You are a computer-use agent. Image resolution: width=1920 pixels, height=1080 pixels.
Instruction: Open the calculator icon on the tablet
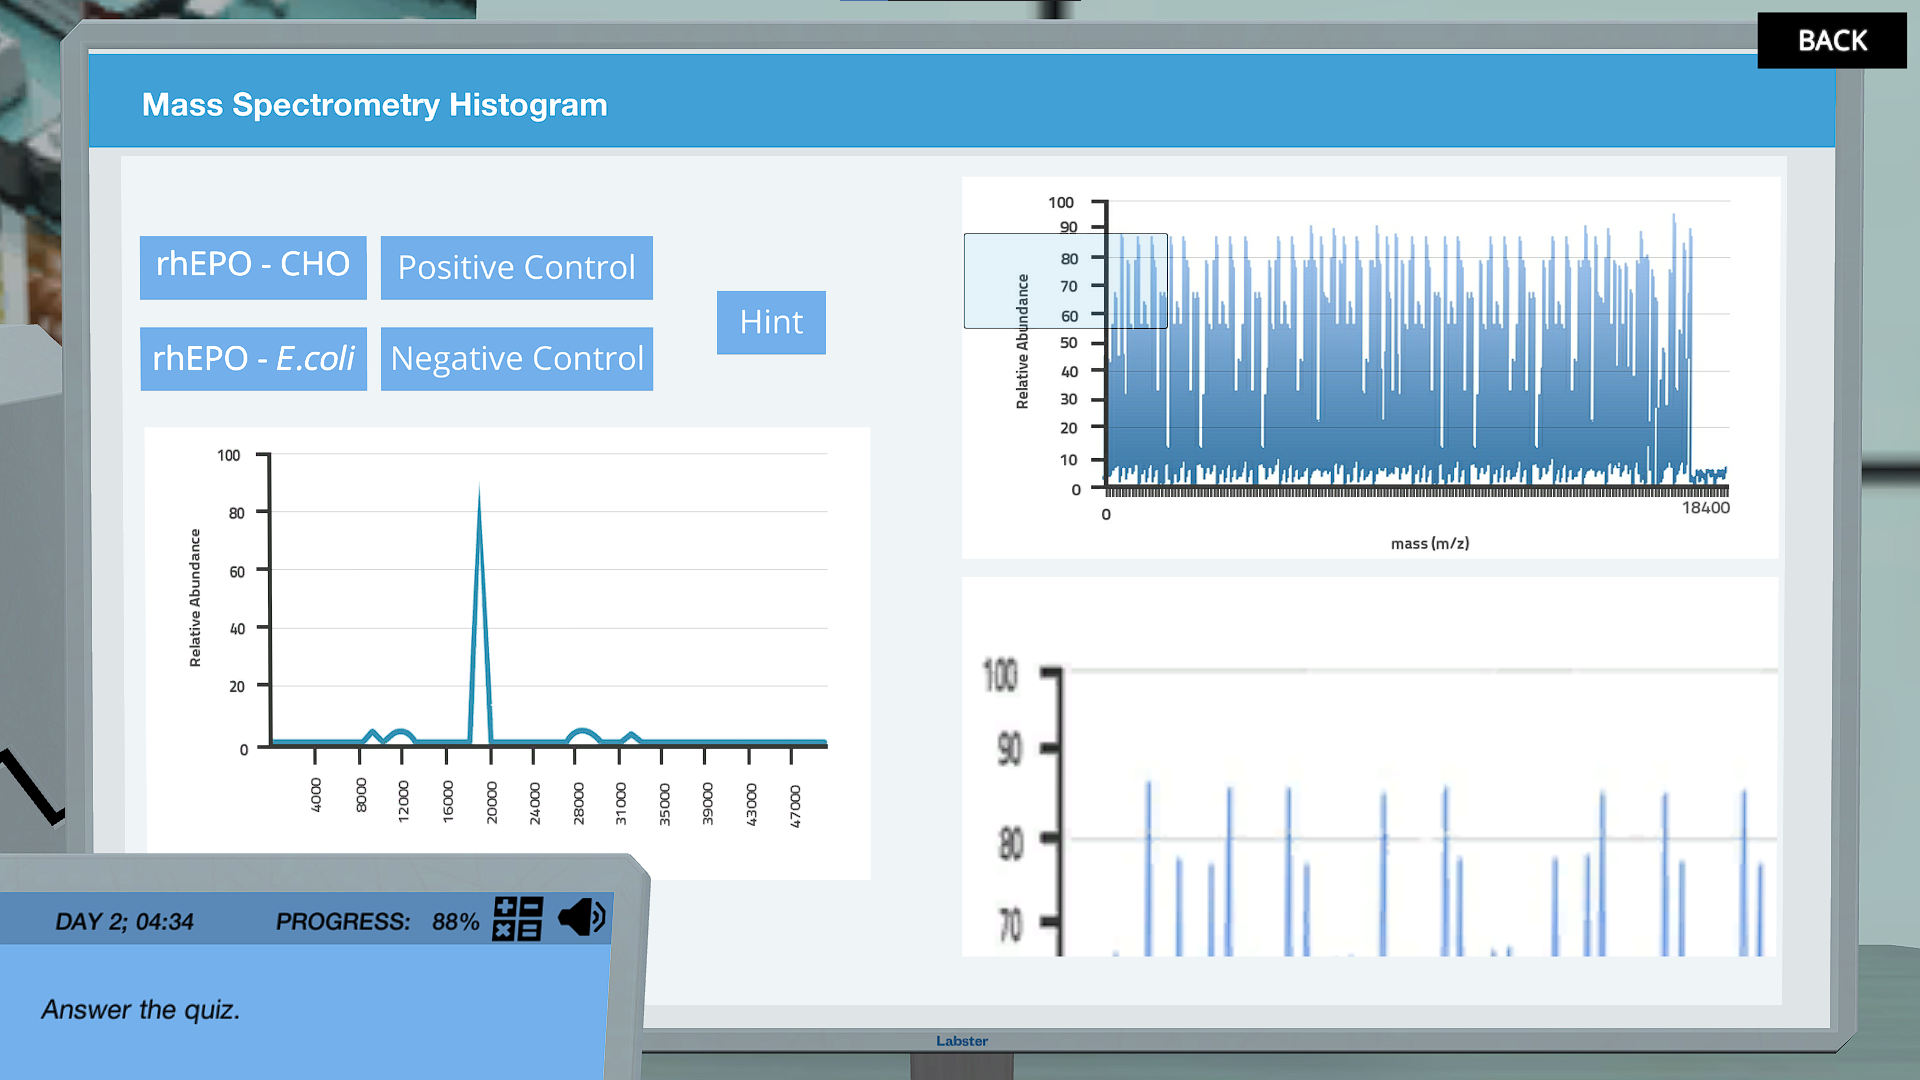point(517,919)
